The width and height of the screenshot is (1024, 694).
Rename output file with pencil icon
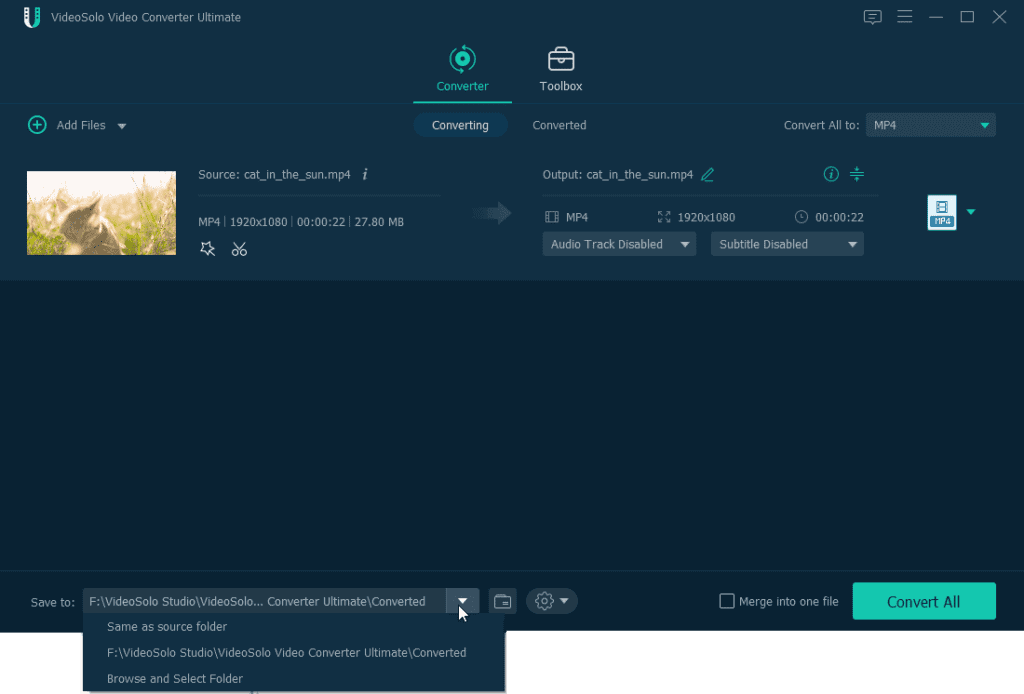point(707,174)
